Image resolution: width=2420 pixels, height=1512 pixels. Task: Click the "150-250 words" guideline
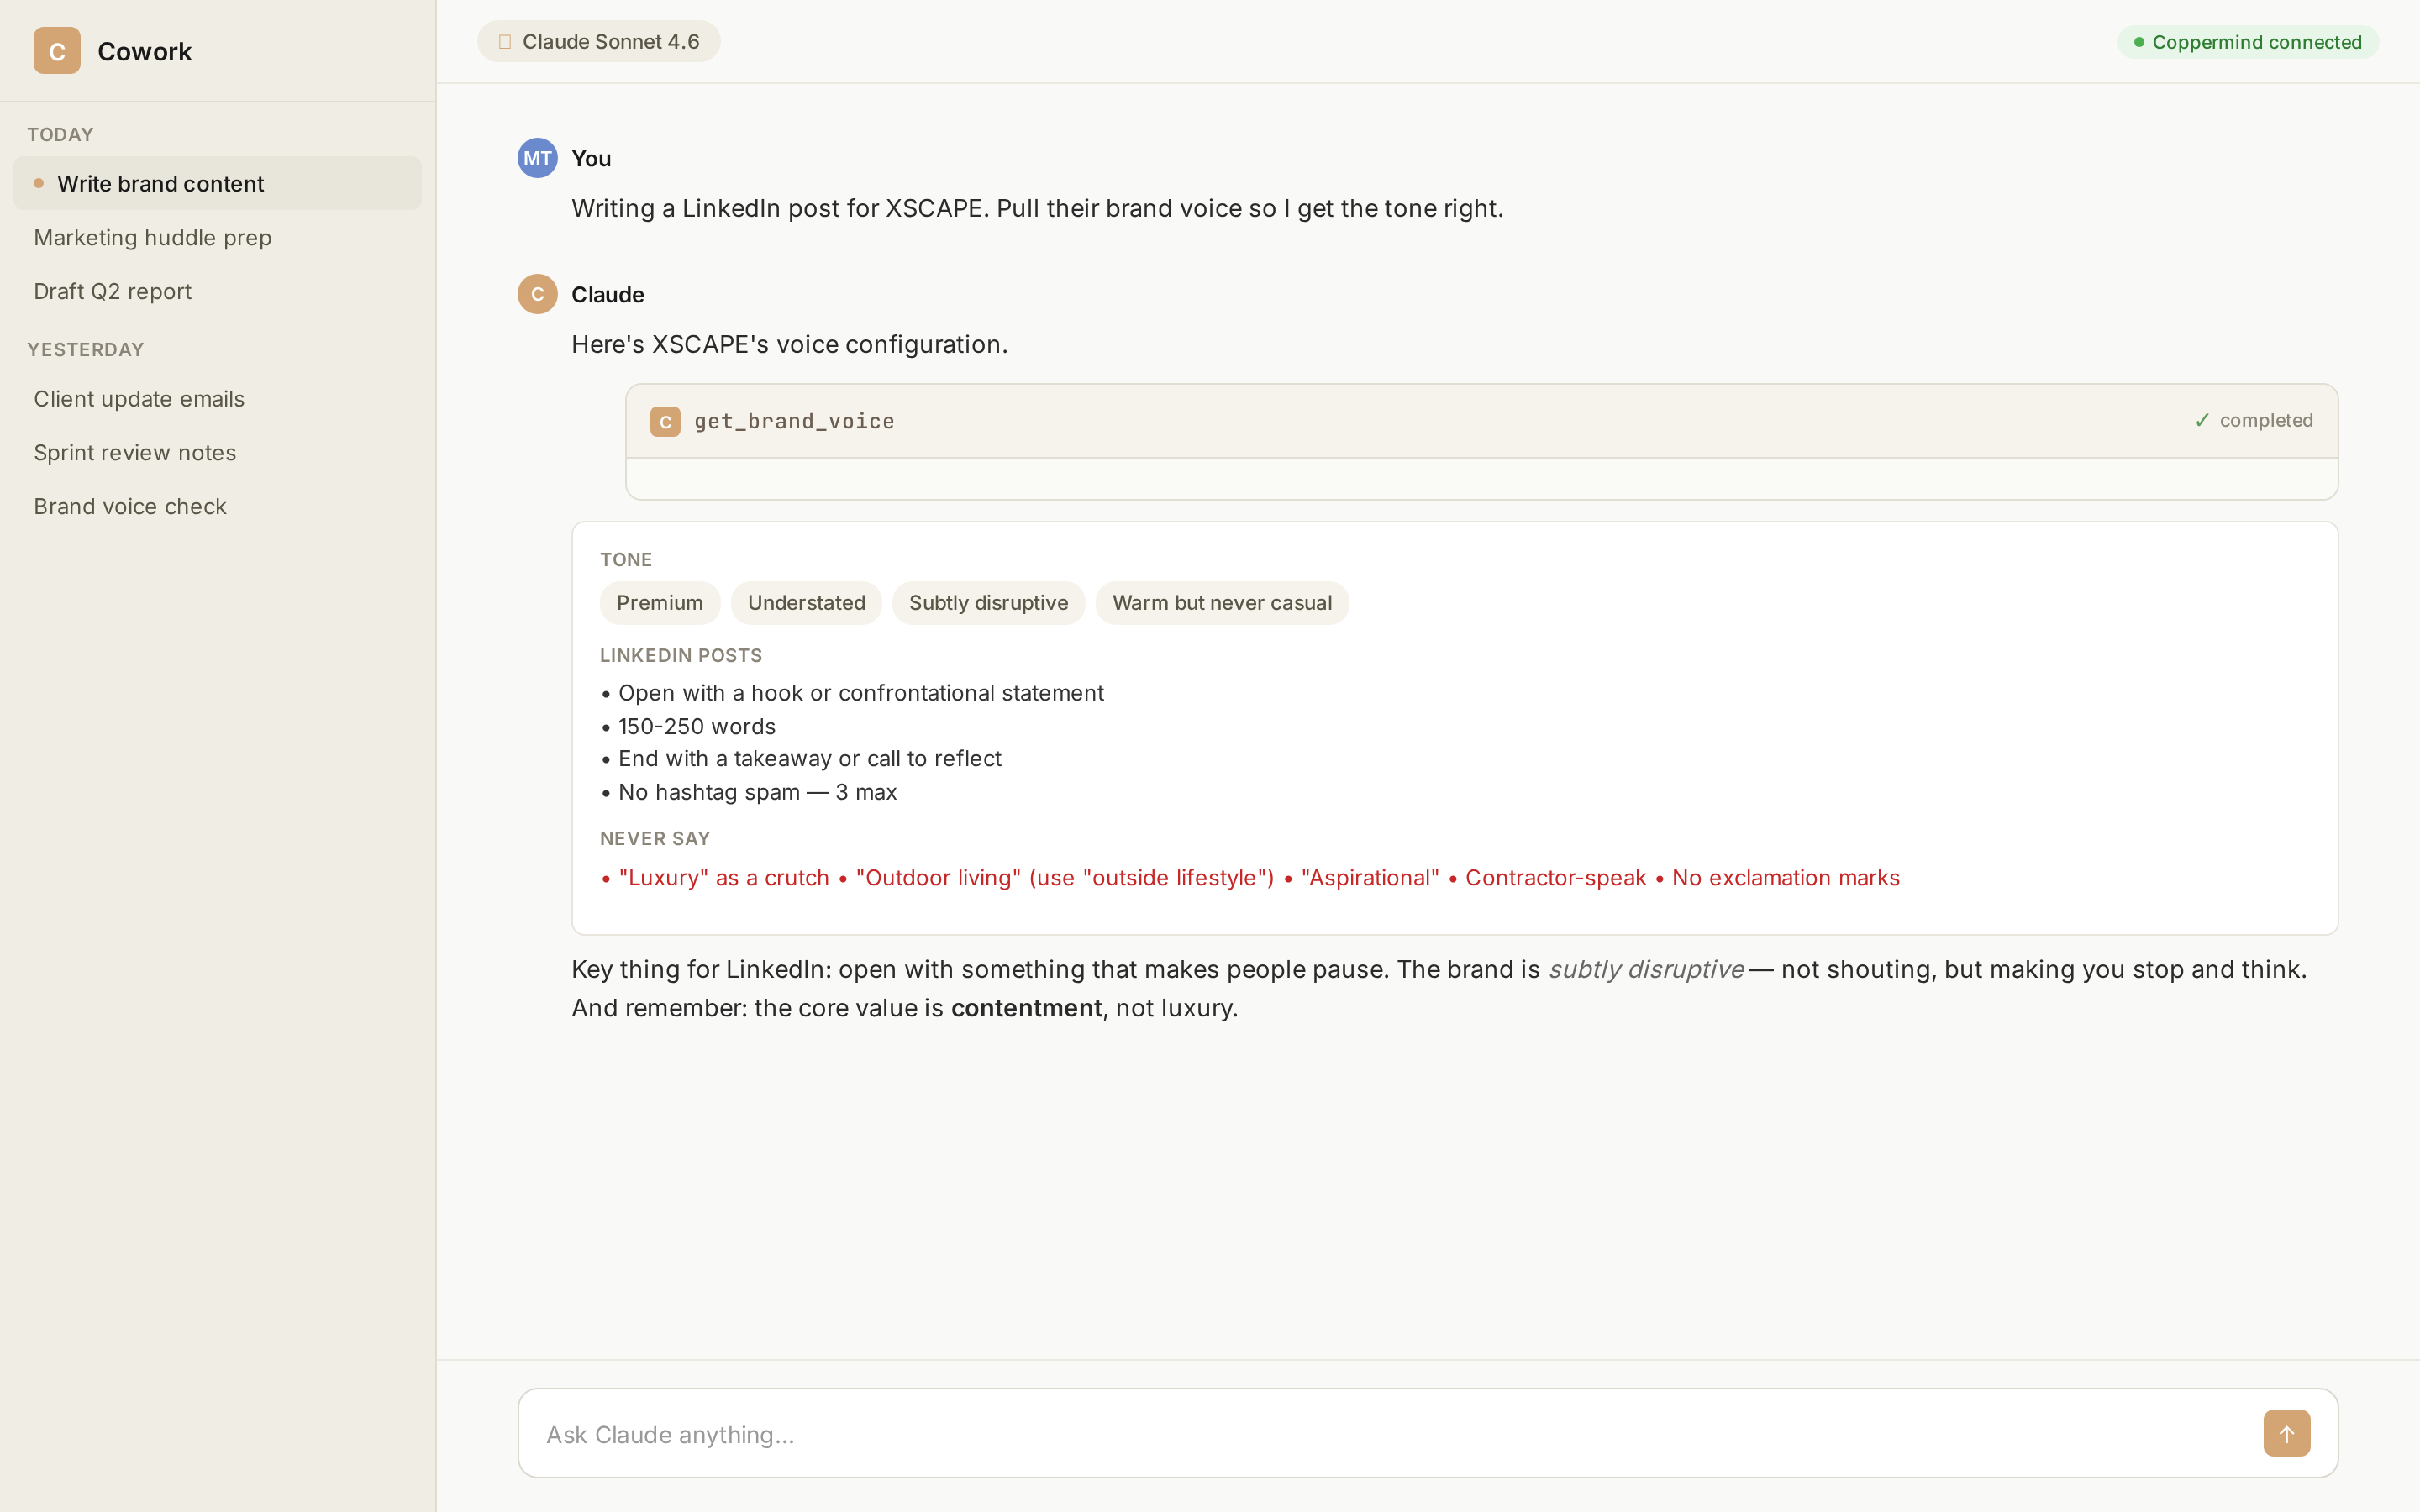pyautogui.click(x=688, y=727)
